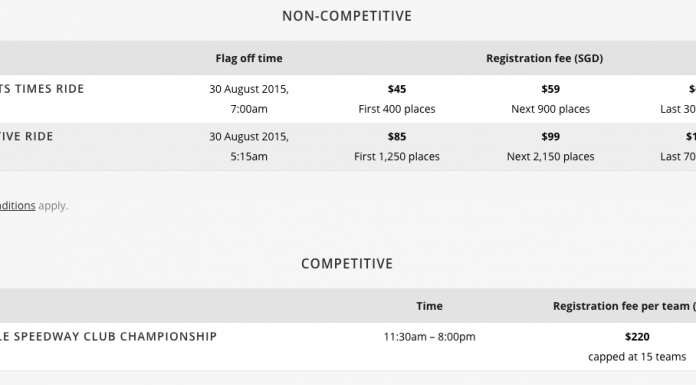Screen dimensions: 696x385
Task: Select the NON-COMPETITIVE section heading
Action: click(x=347, y=16)
